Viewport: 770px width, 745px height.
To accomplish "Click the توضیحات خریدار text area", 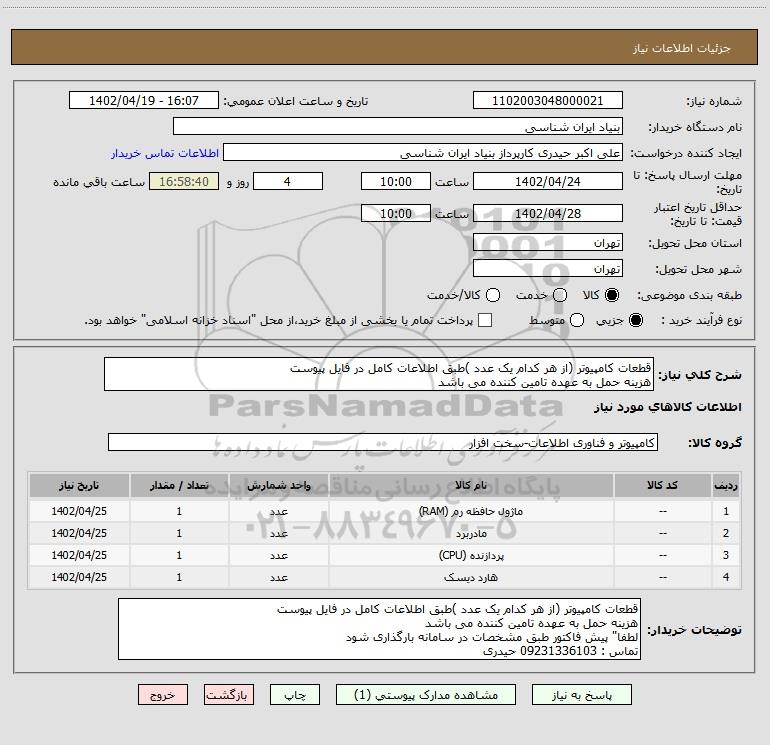I will [x=379, y=629].
